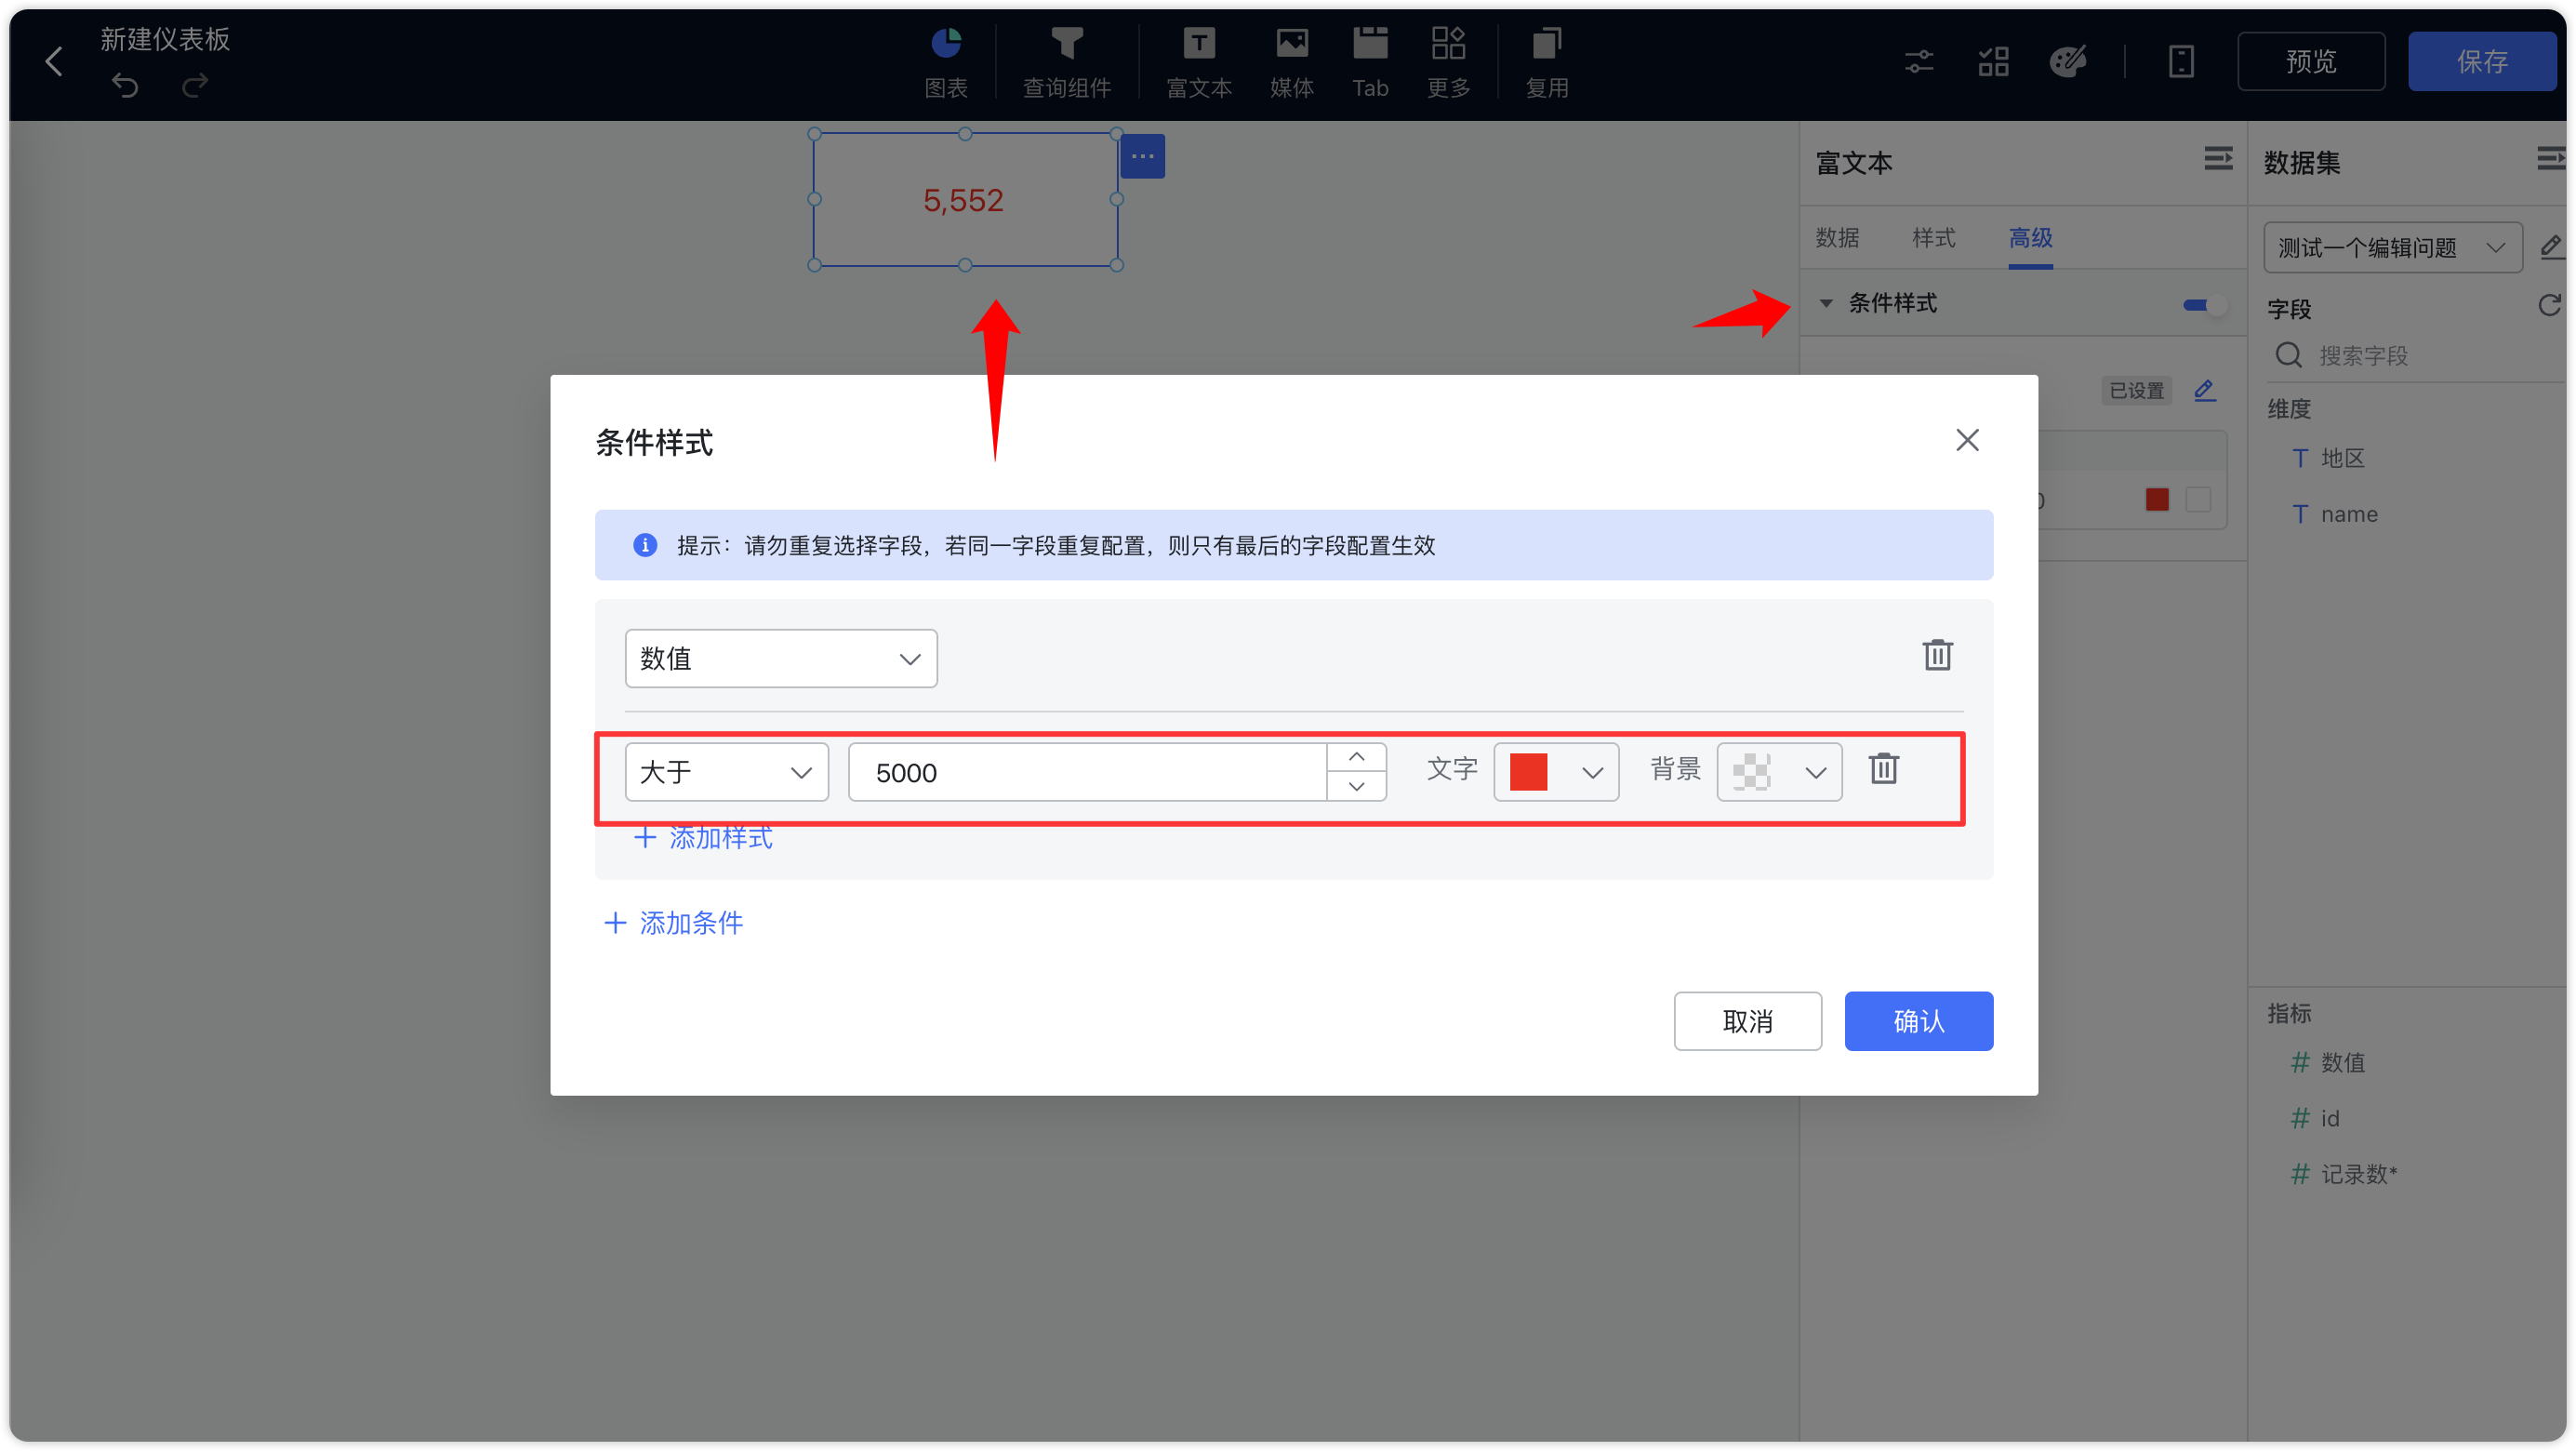Image resolution: width=2576 pixels, height=1451 pixels.
Task: Open the 测试一个编辑问题 dataset dropdown
Action: (x=2393, y=247)
